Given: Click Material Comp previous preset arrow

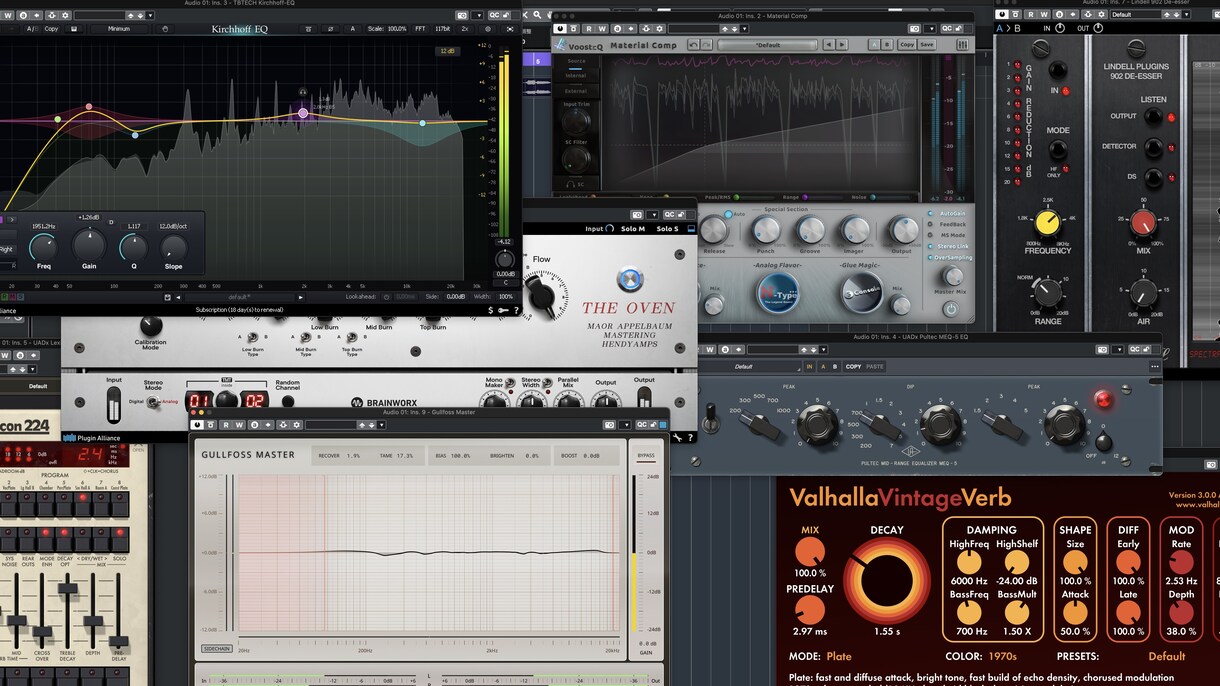Looking at the screenshot, I should coord(828,45).
